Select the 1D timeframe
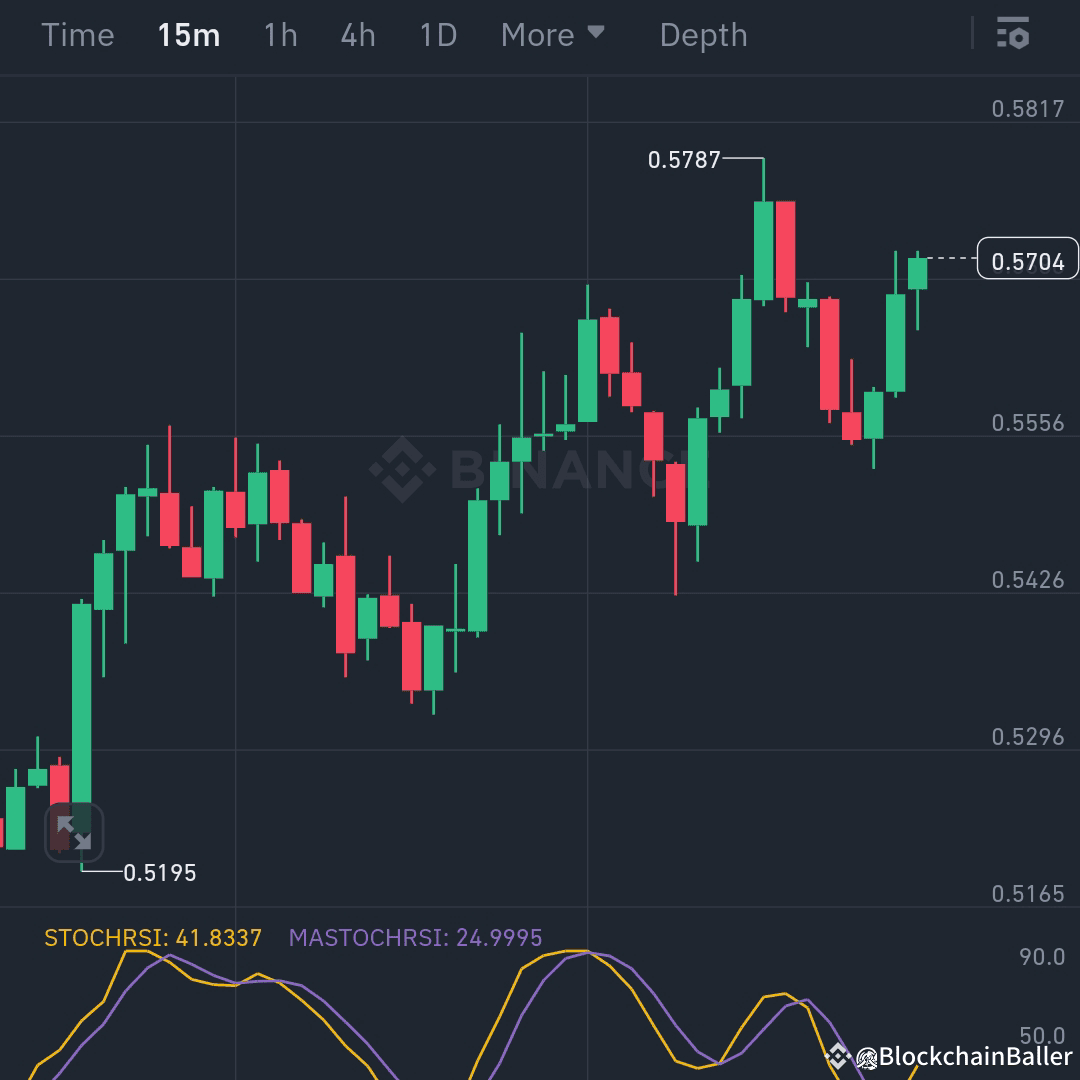This screenshot has height=1080, width=1080. [436, 34]
